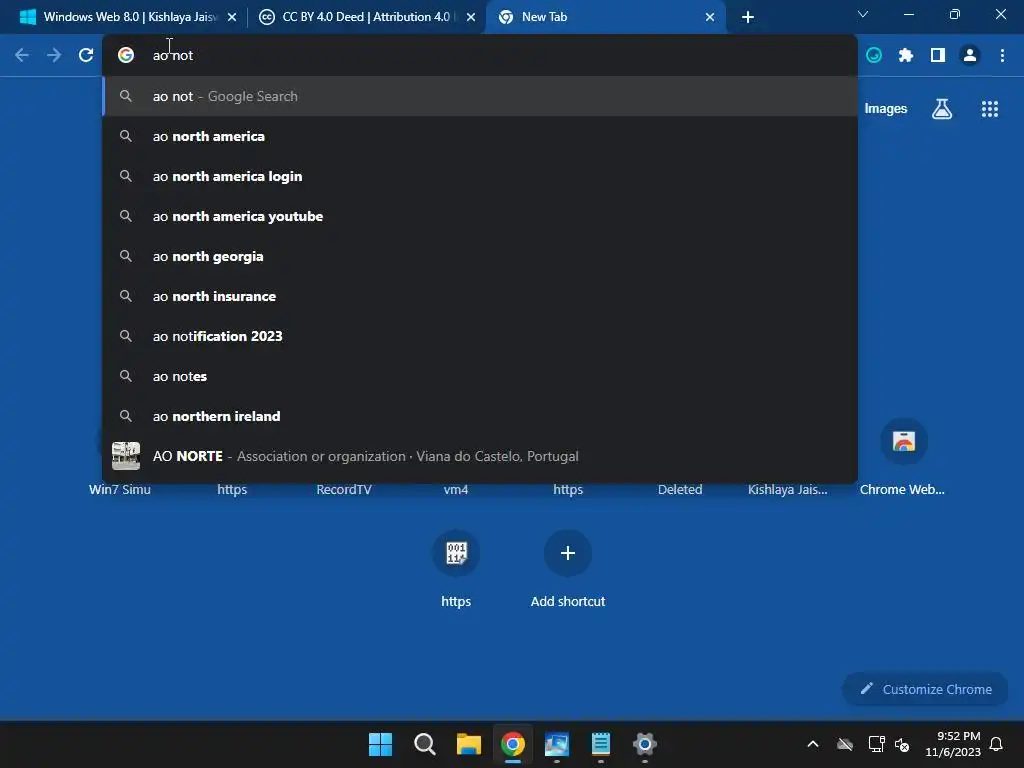Close the CC BY 4.0 Deed tab
The height and width of the screenshot is (768, 1024).
click(x=471, y=18)
